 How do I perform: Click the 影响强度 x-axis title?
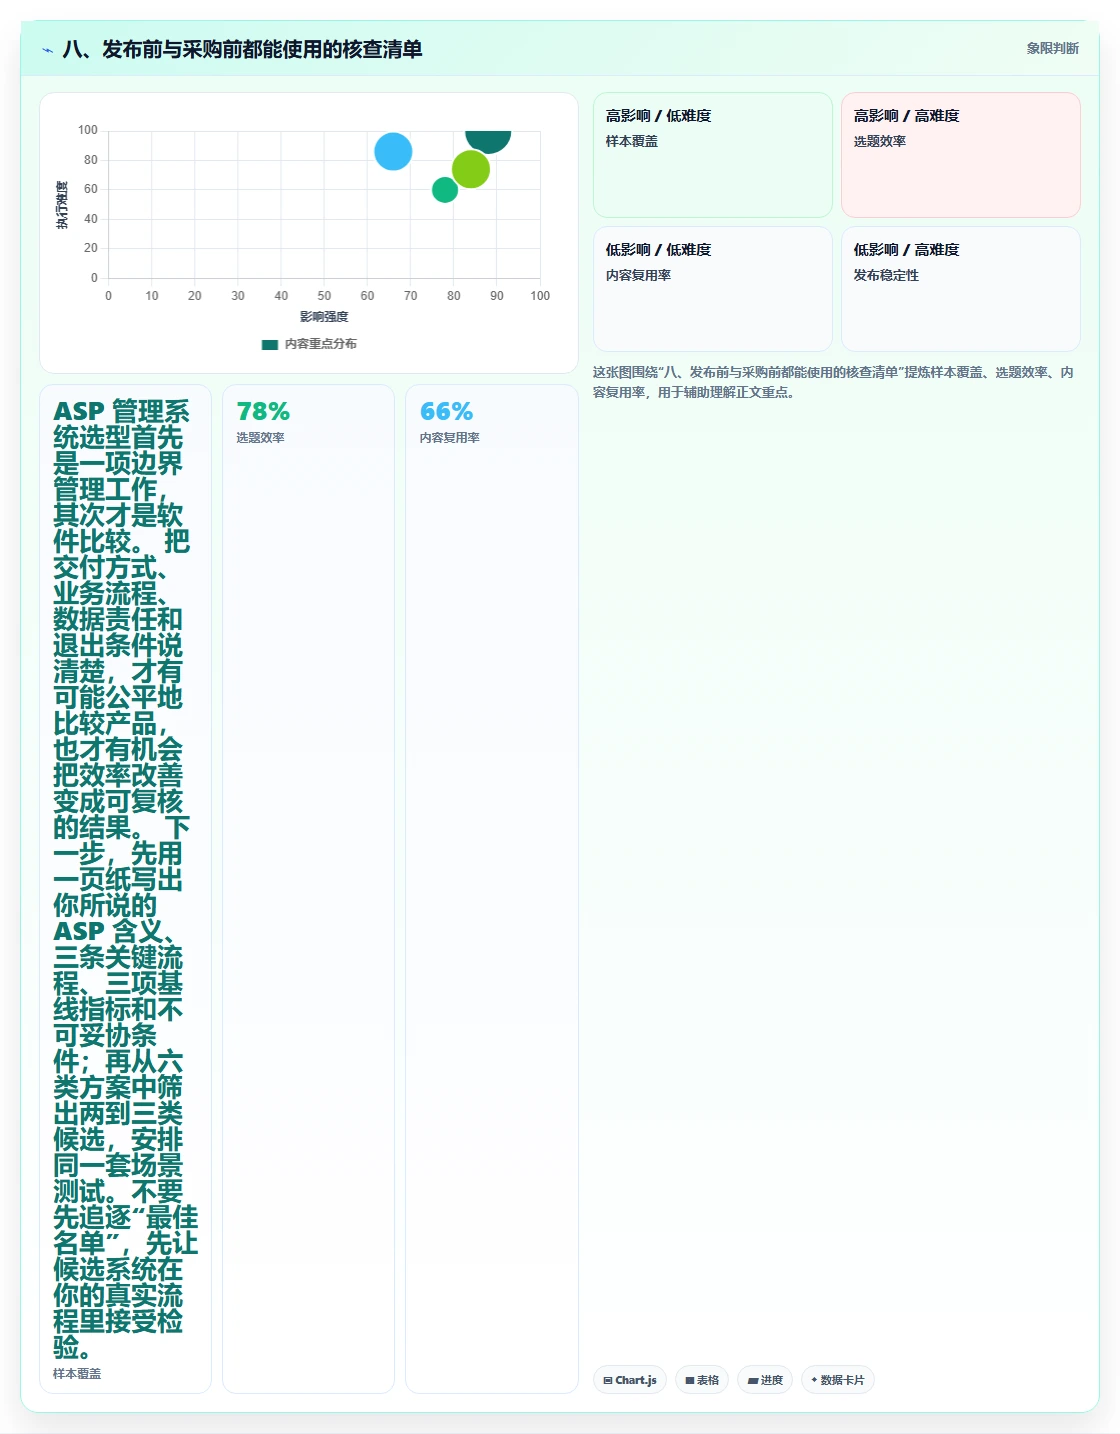point(324,317)
